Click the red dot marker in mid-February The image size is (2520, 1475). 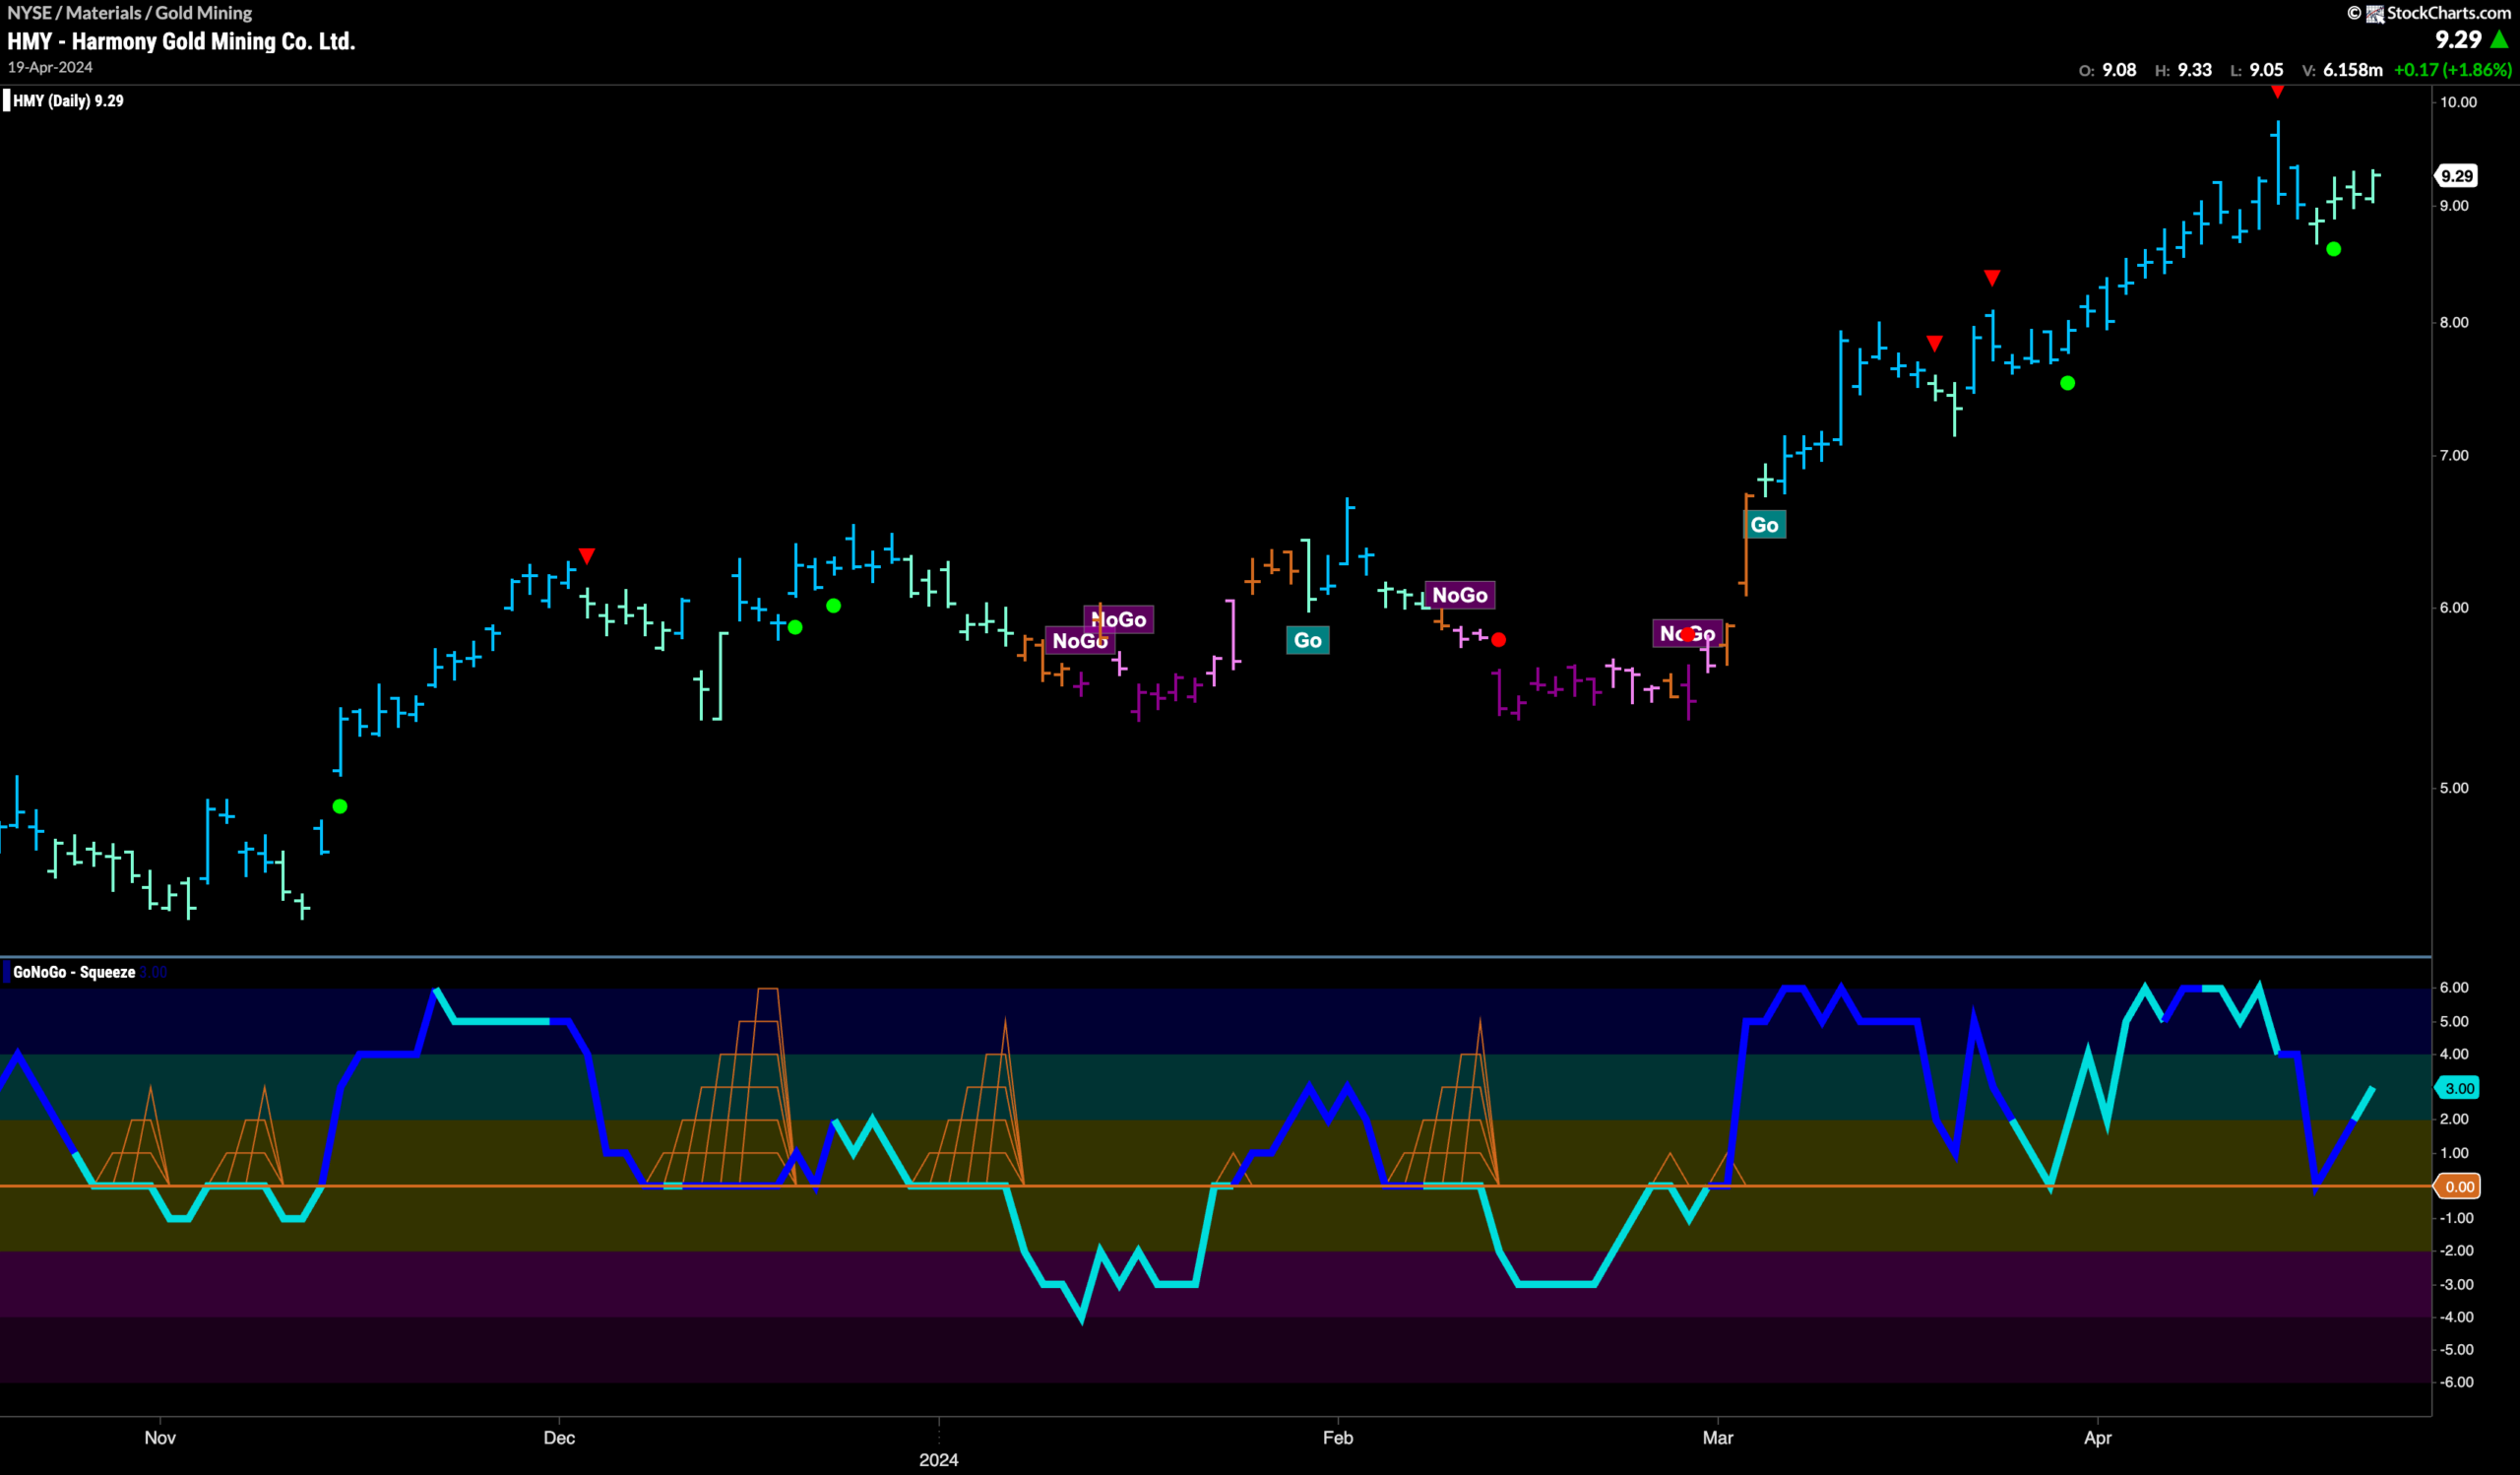[x=1498, y=640]
